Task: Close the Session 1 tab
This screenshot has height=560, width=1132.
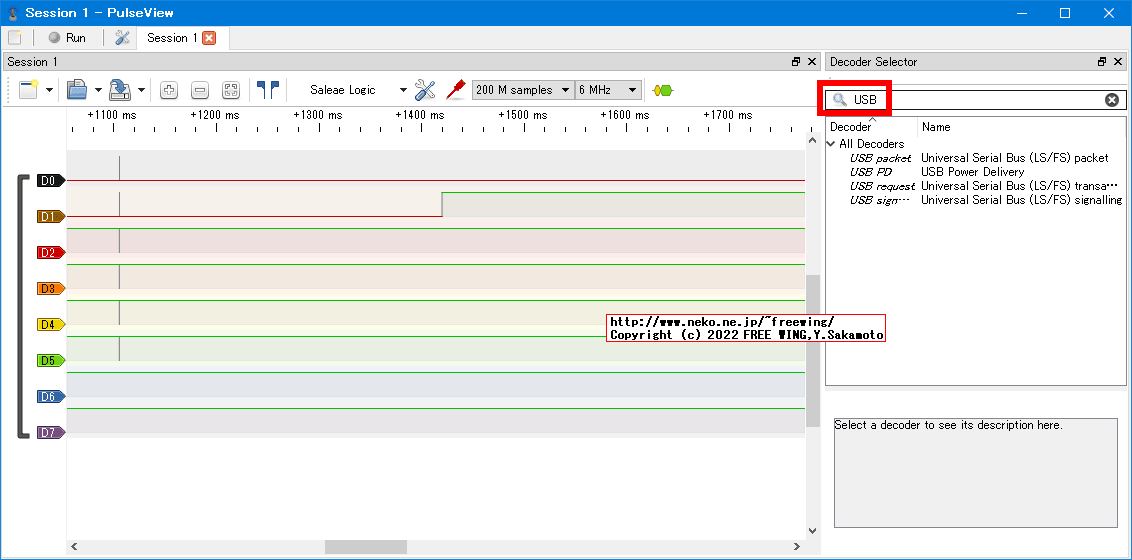Action: (209, 38)
